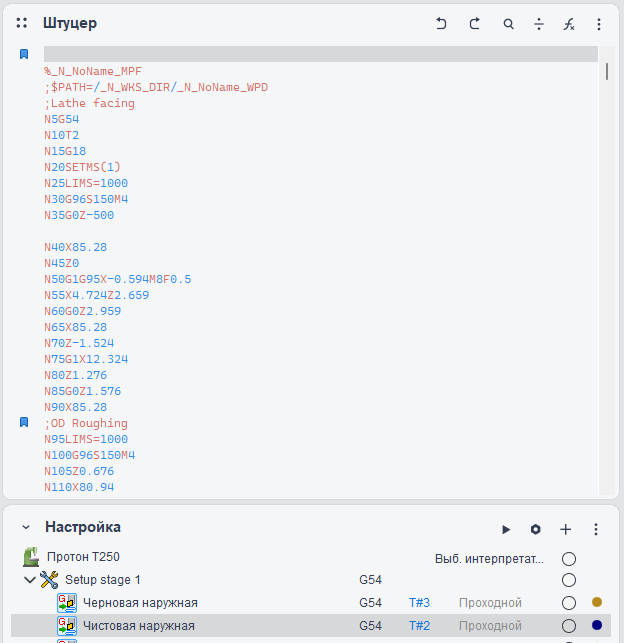Viewport: 624px width, 643px height.
Task: Open the Штуцер panel three-dot menu
Action: [599, 24]
